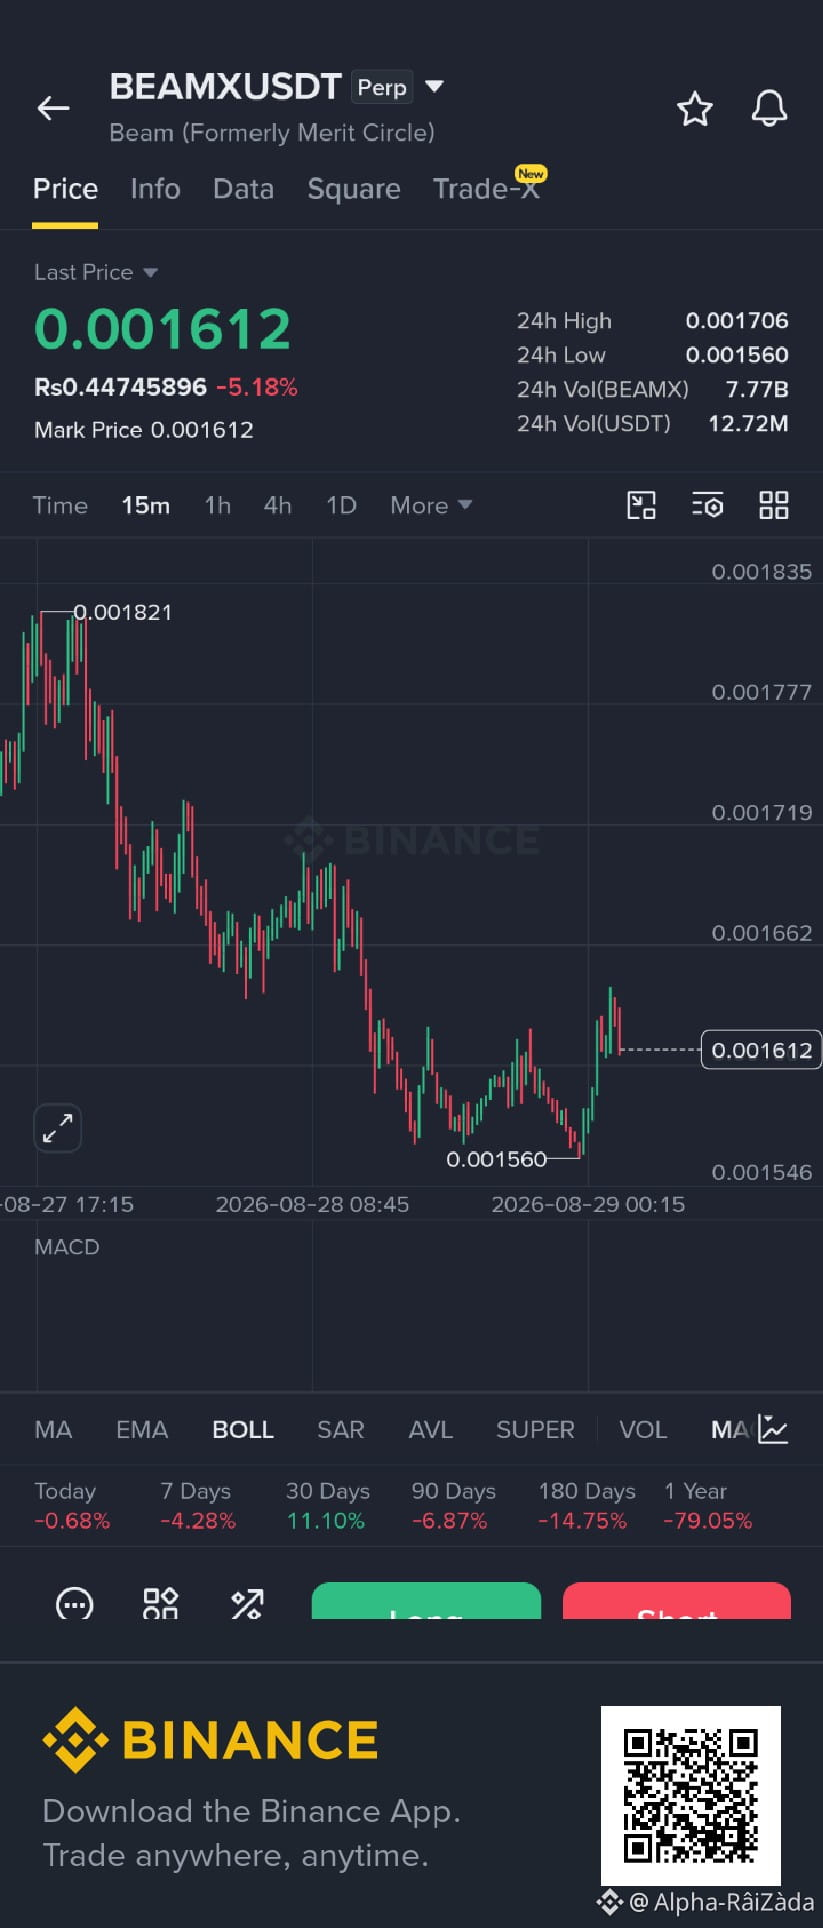
Task: Open the Data tab
Action: tap(243, 189)
